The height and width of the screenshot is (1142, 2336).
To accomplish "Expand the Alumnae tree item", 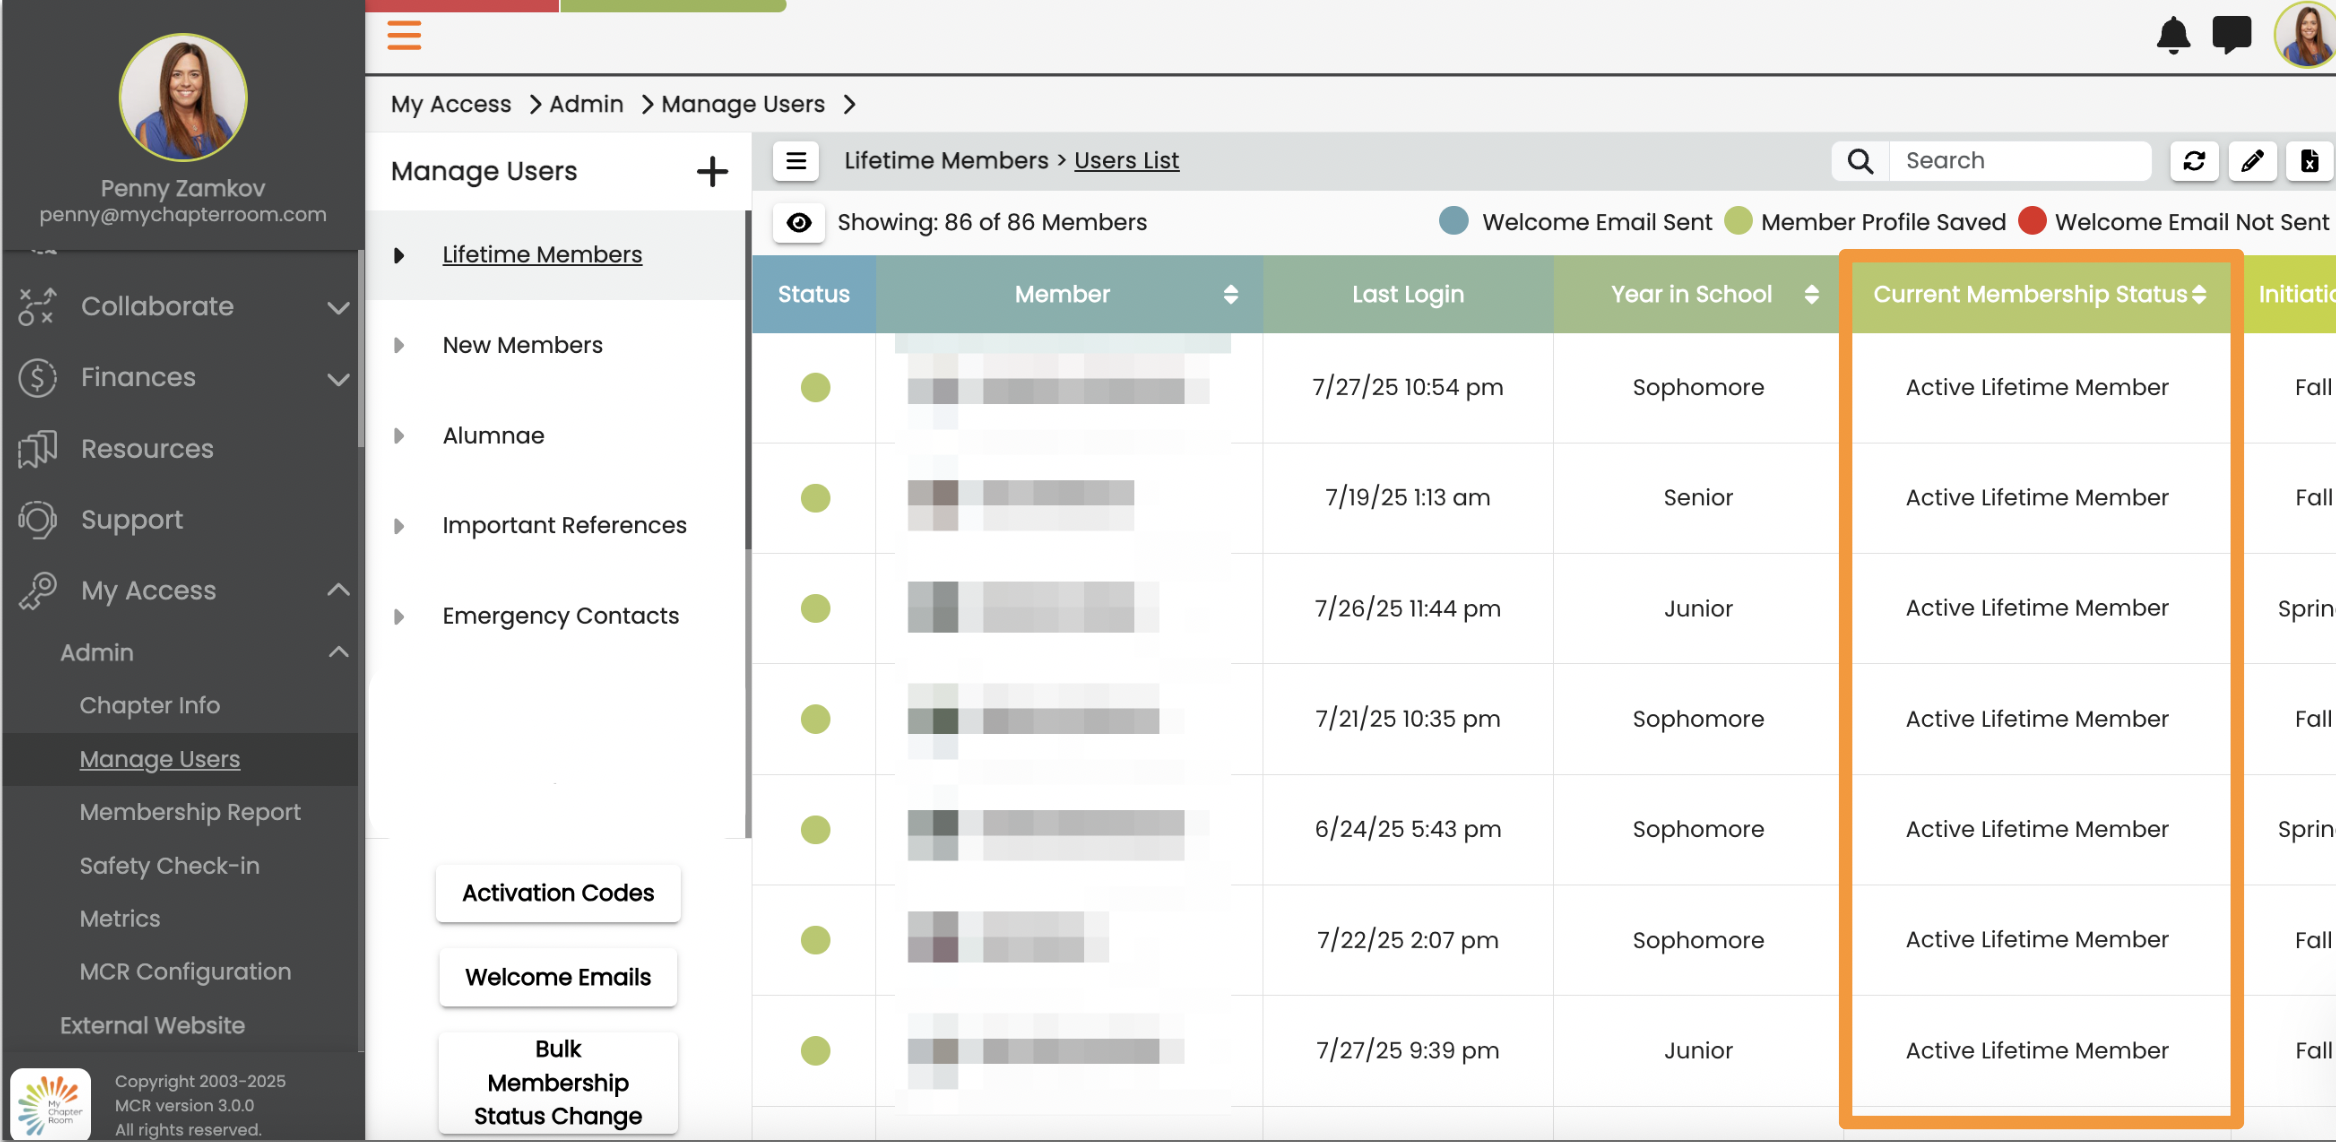I will tap(399, 436).
